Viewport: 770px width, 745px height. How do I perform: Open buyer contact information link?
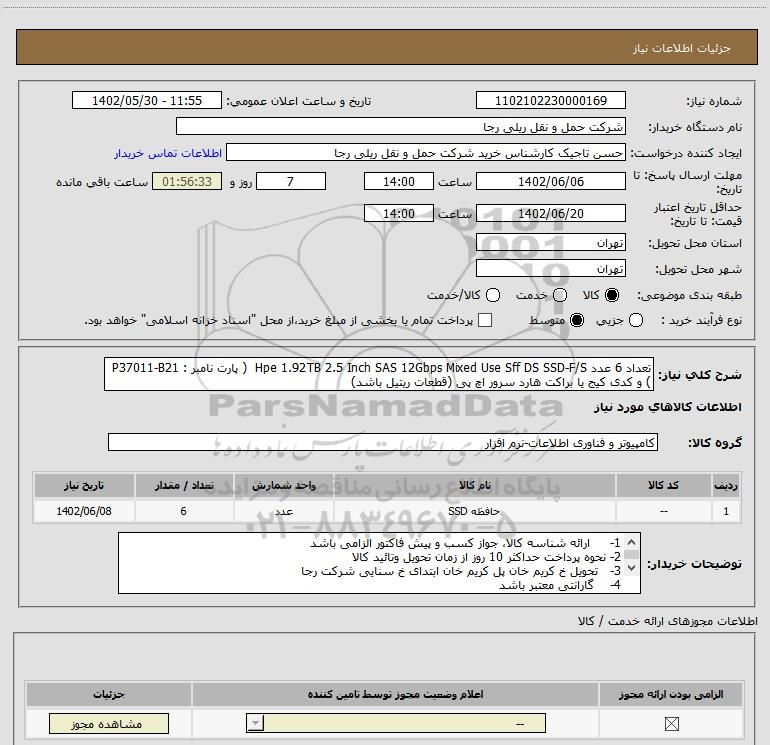point(168,153)
